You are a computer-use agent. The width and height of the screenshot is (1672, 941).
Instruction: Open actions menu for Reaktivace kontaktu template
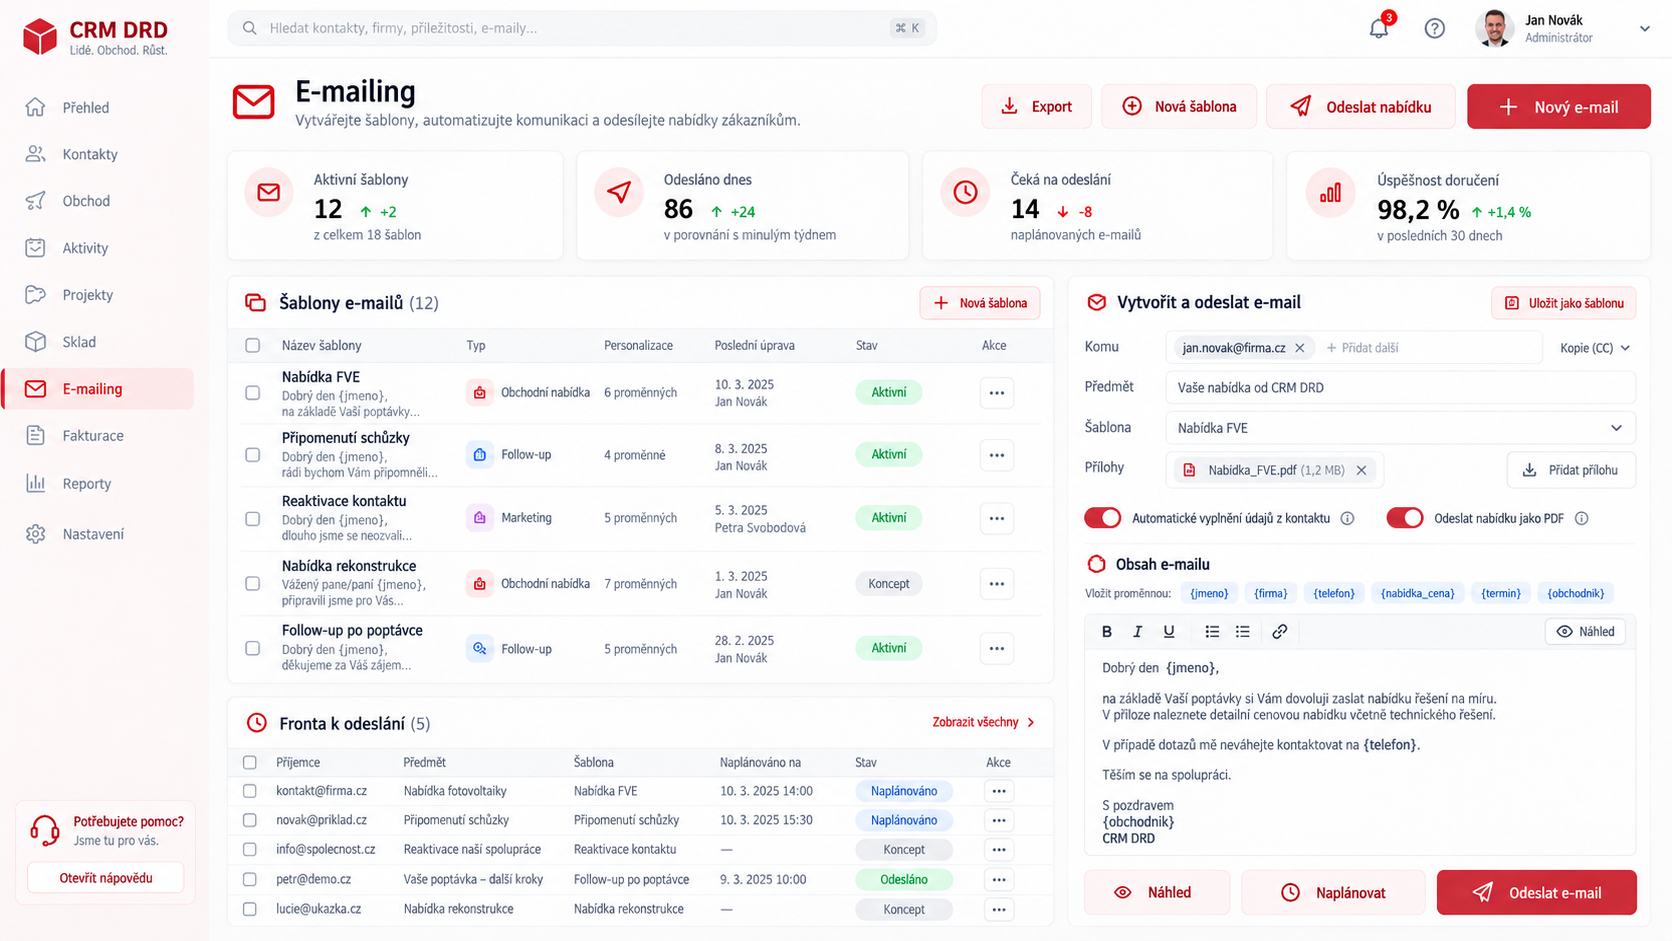point(997,518)
